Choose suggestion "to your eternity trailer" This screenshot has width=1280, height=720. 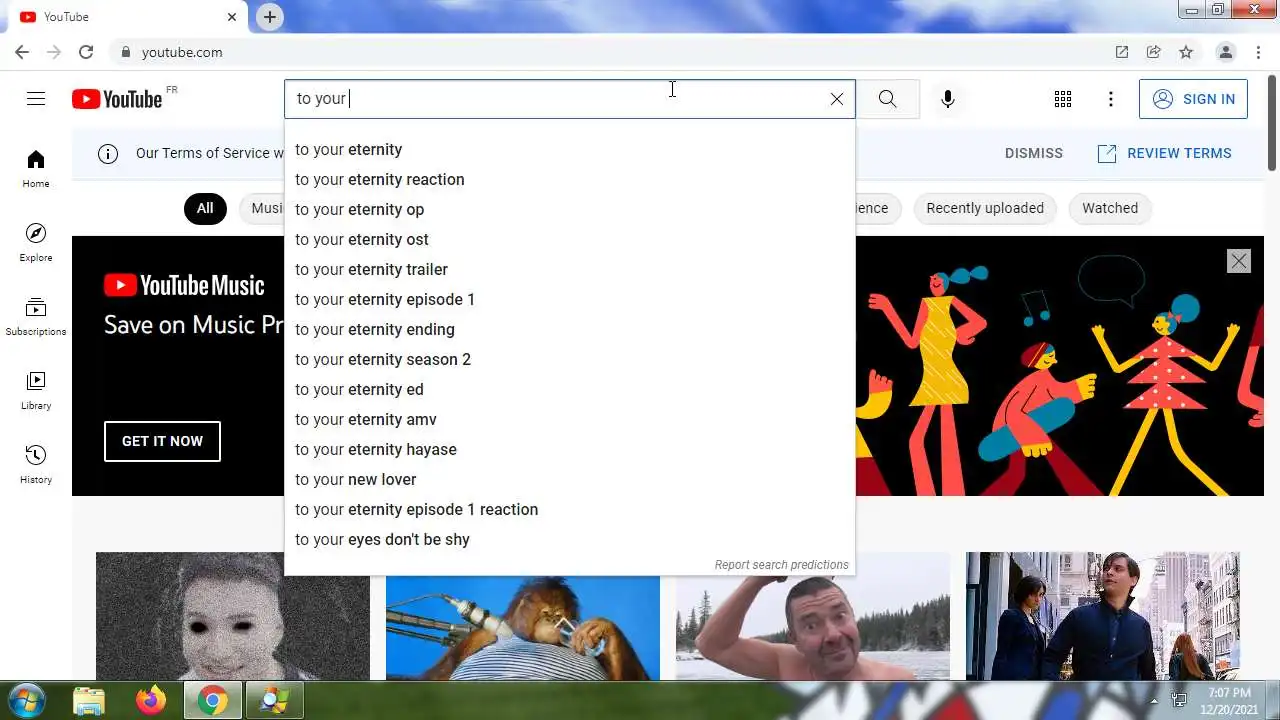coord(570,269)
